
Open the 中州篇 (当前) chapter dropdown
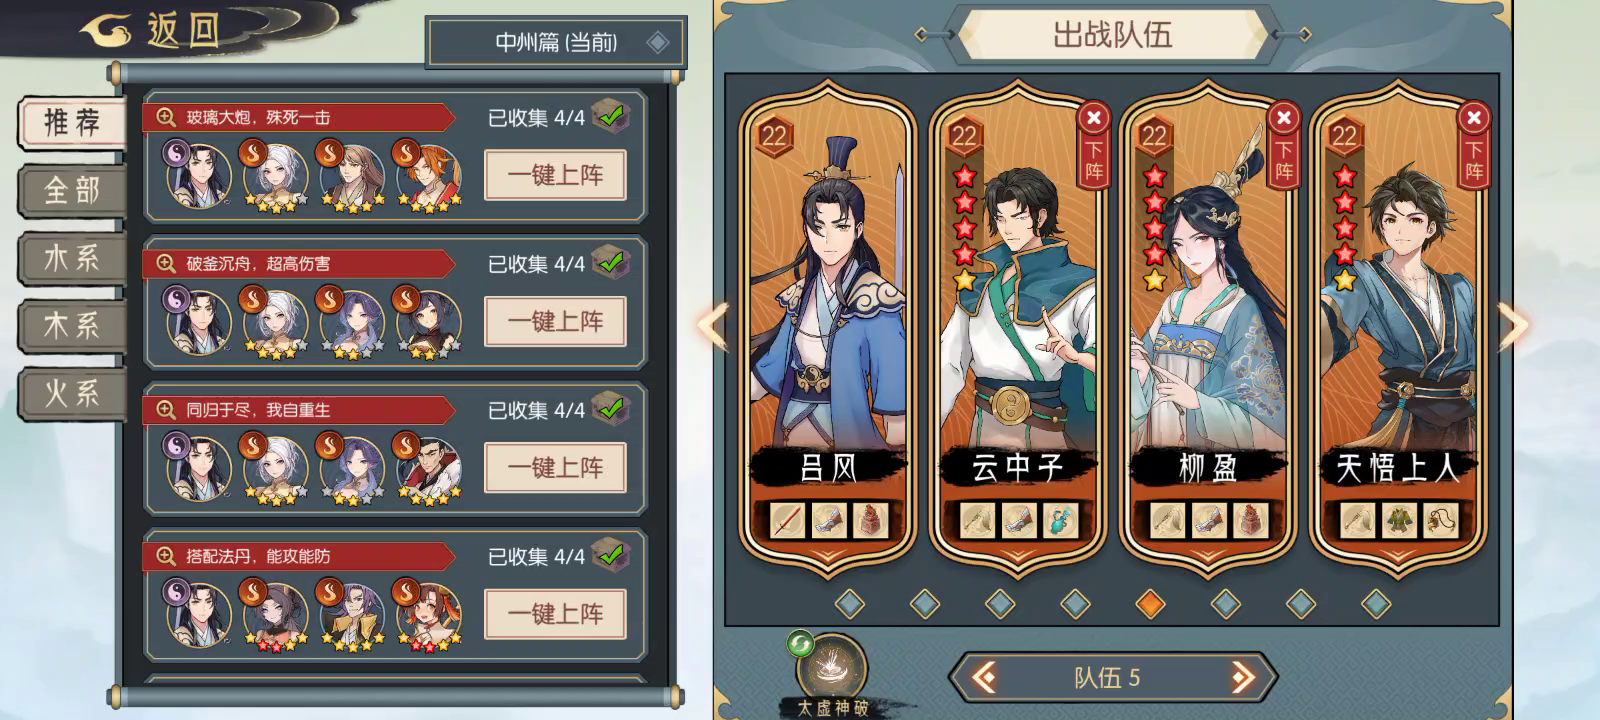tap(556, 42)
